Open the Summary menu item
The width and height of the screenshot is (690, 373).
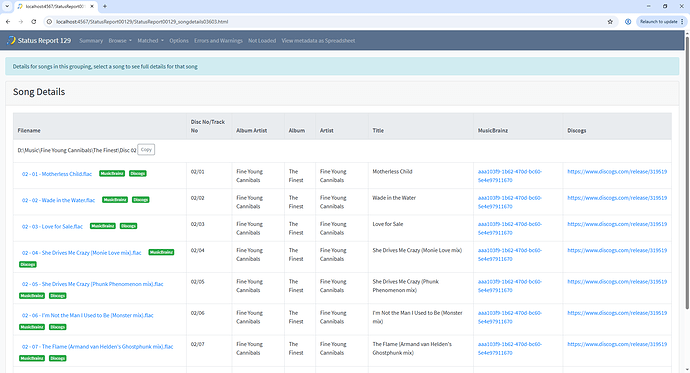(x=91, y=40)
